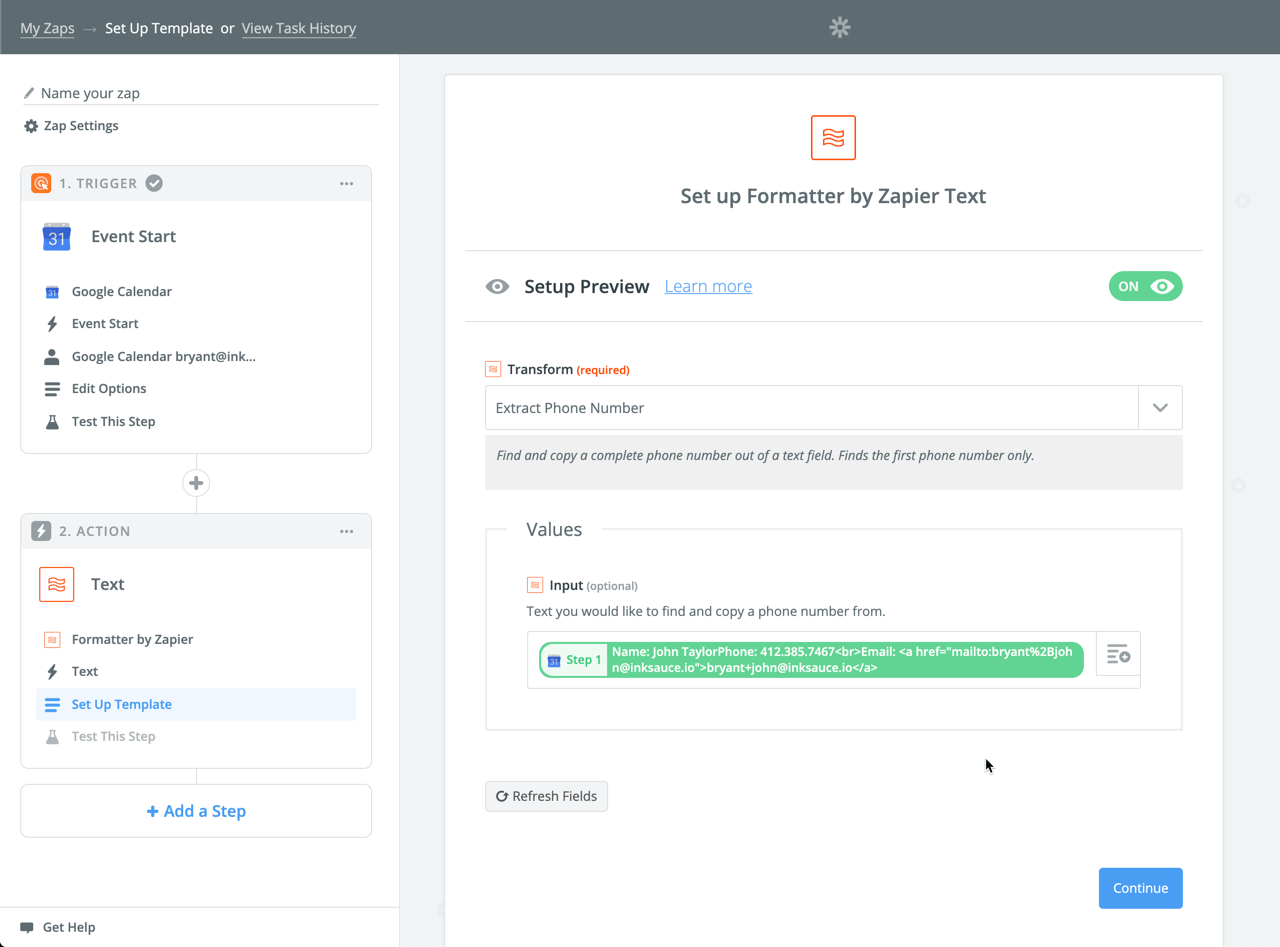Click the flask icon beside trigger Test This Step
This screenshot has width=1280, height=947.
click(52, 422)
